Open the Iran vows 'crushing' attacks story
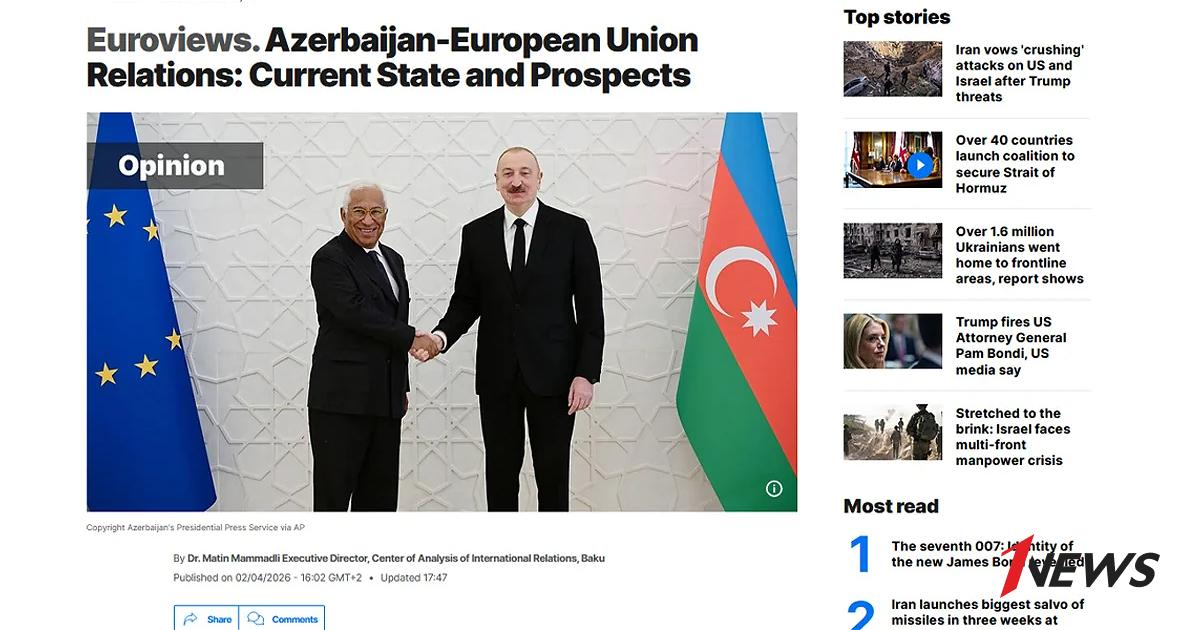This screenshot has width=1200, height=630. [1020, 73]
